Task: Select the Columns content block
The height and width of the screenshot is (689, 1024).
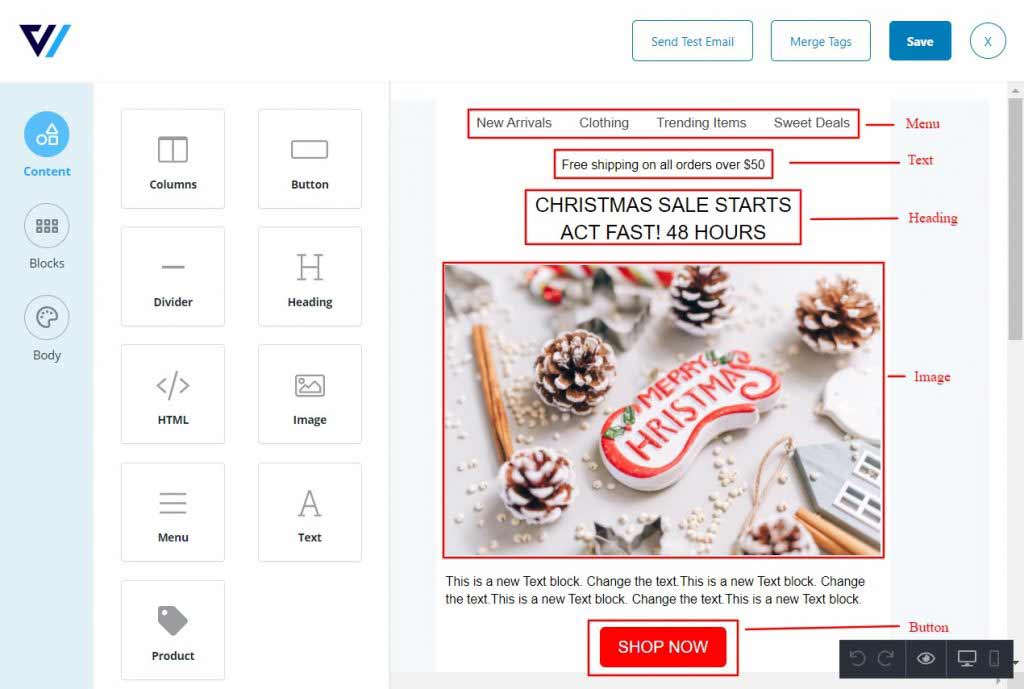Action: 172,159
